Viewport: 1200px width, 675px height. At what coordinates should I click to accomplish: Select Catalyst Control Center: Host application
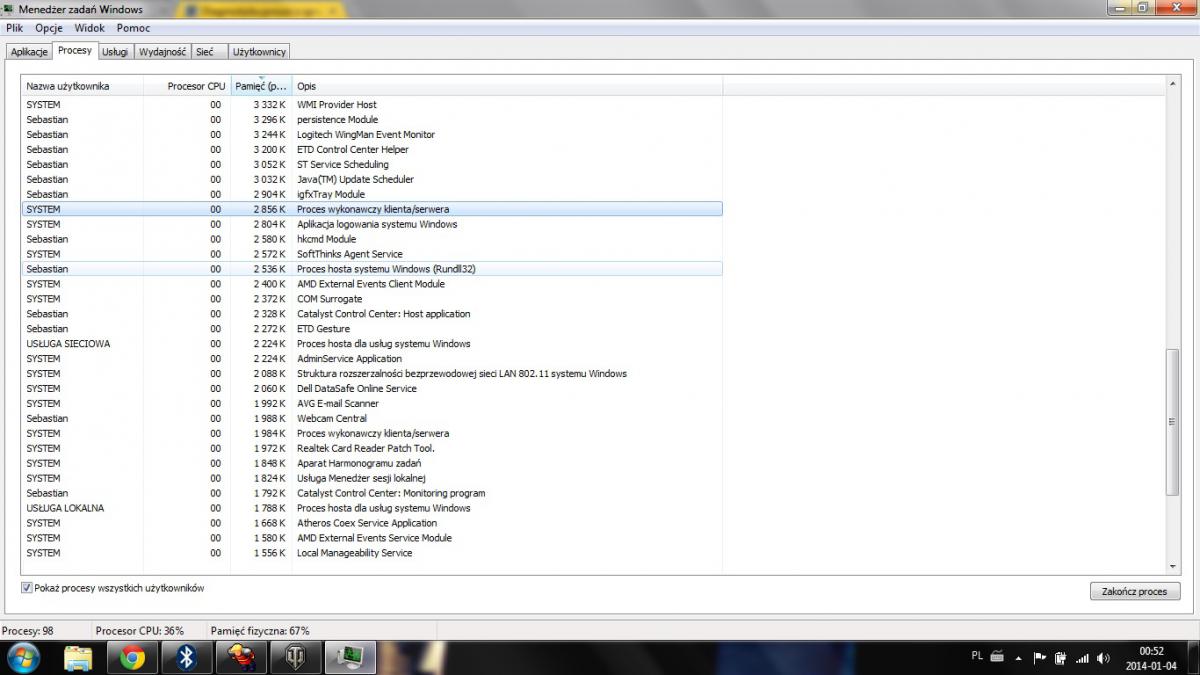(x=372, y=314)
